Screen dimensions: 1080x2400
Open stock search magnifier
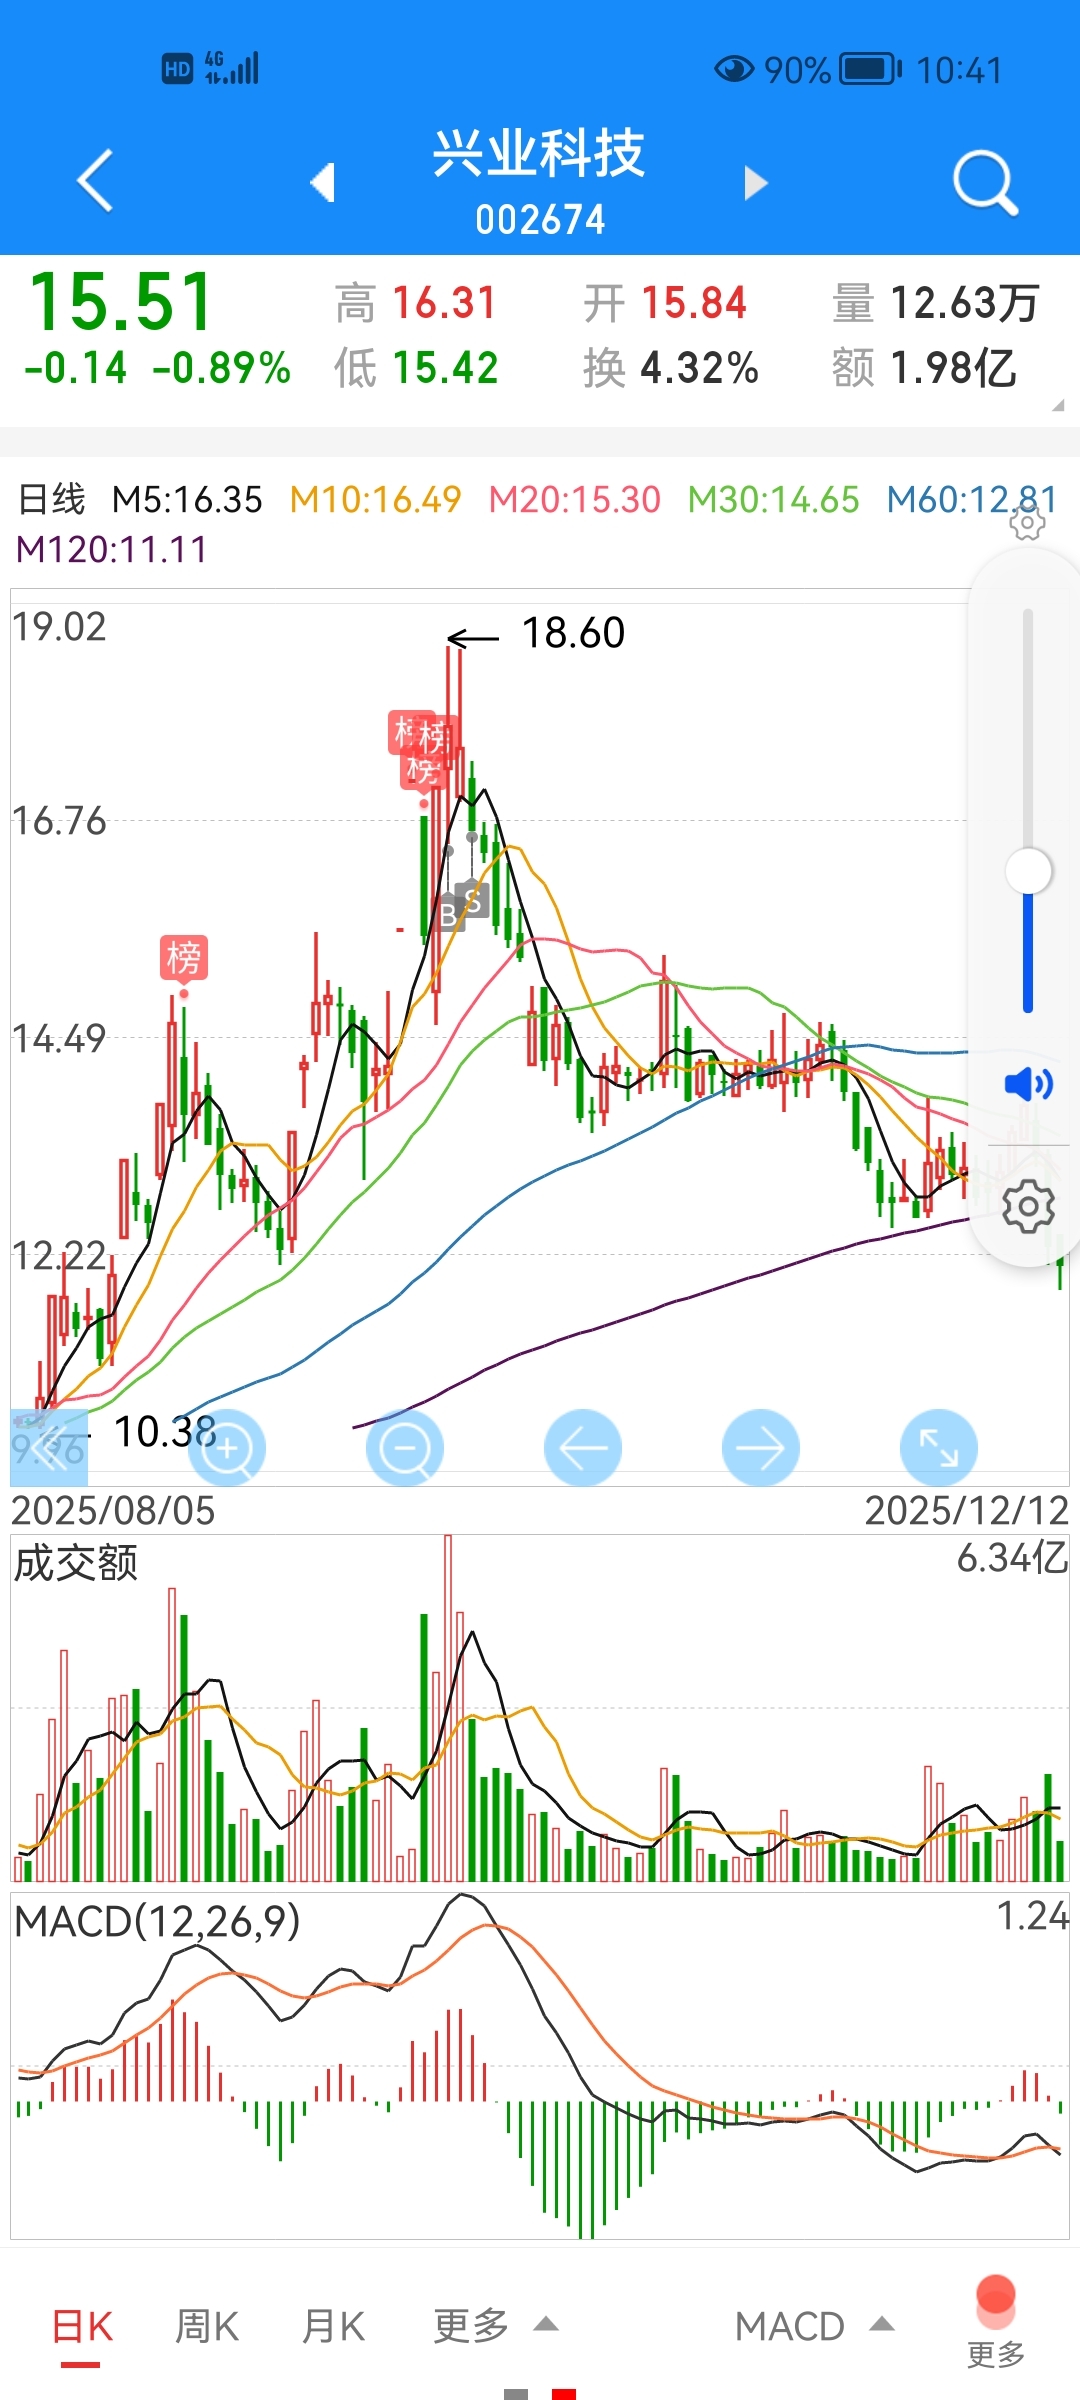[x=985, y=183]
